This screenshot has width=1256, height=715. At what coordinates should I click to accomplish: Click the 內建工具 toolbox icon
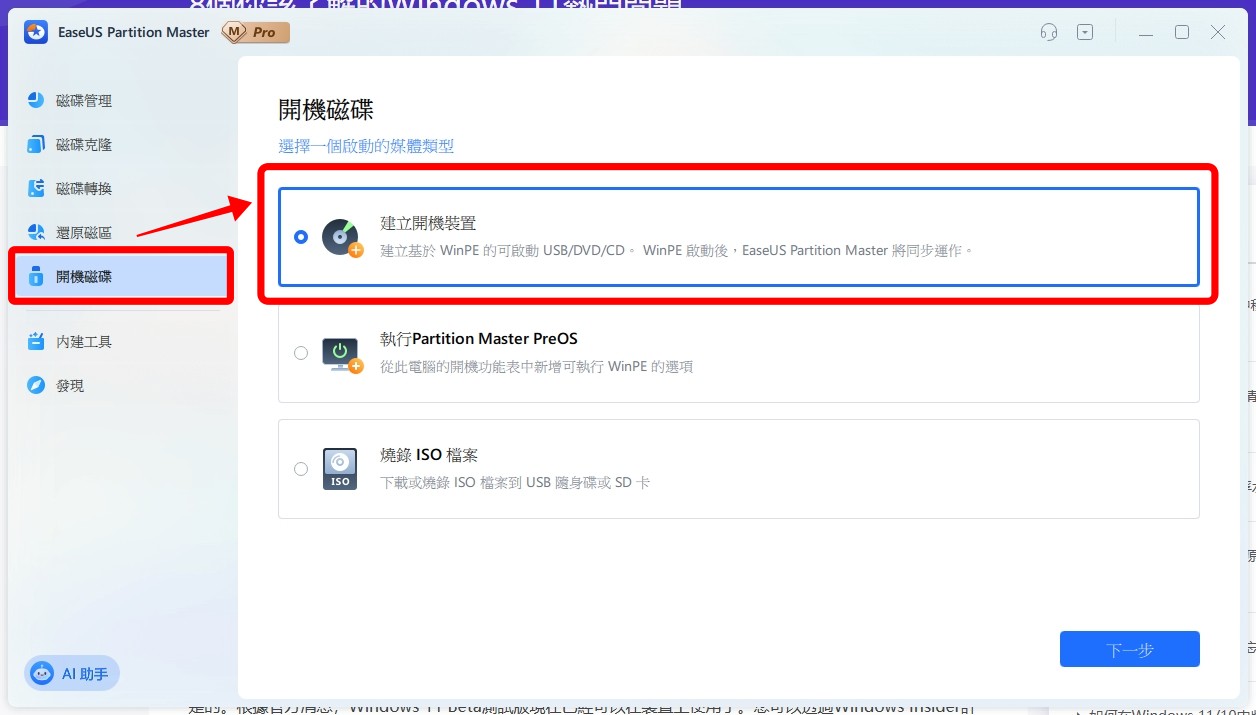[x=36, y=342]
